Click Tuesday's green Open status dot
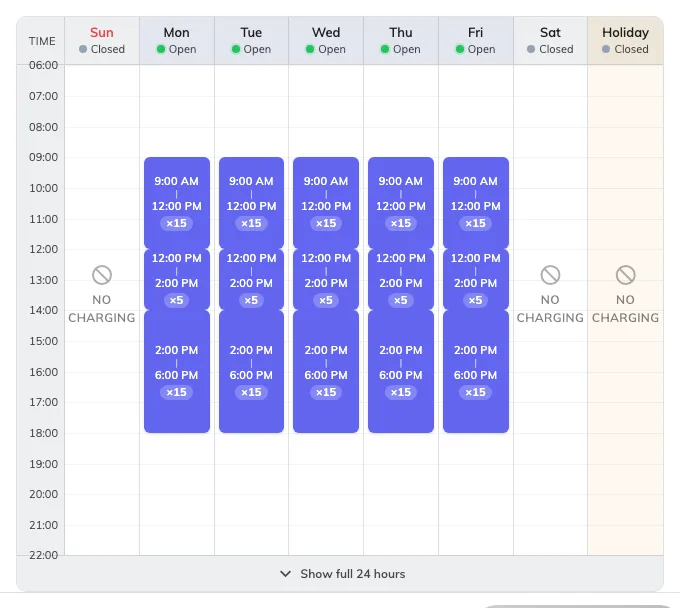Viewport: 680px width, 608px height. pos(236,49)
